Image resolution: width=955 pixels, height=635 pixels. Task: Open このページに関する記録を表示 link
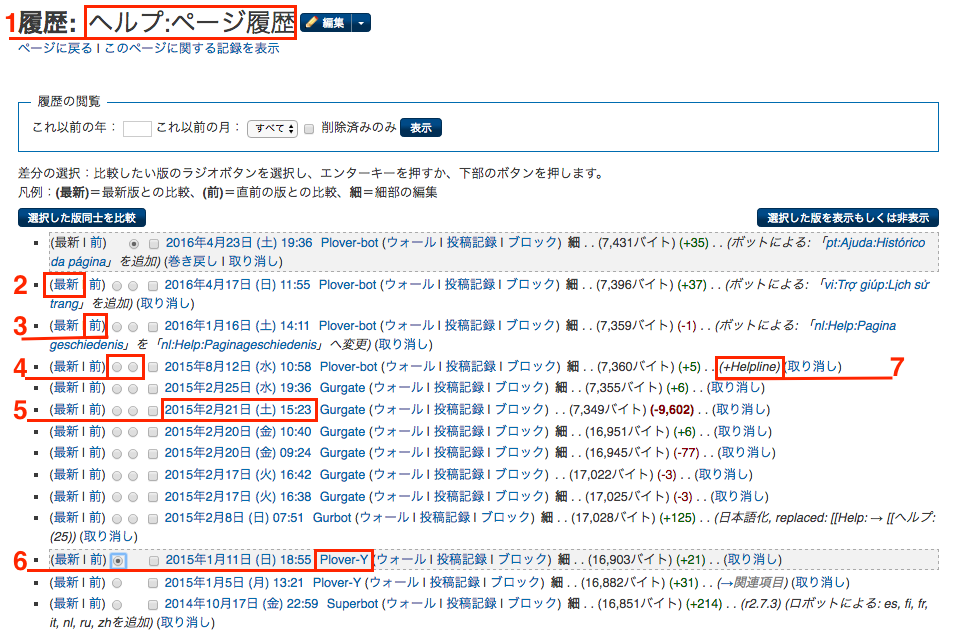point(192,48)
